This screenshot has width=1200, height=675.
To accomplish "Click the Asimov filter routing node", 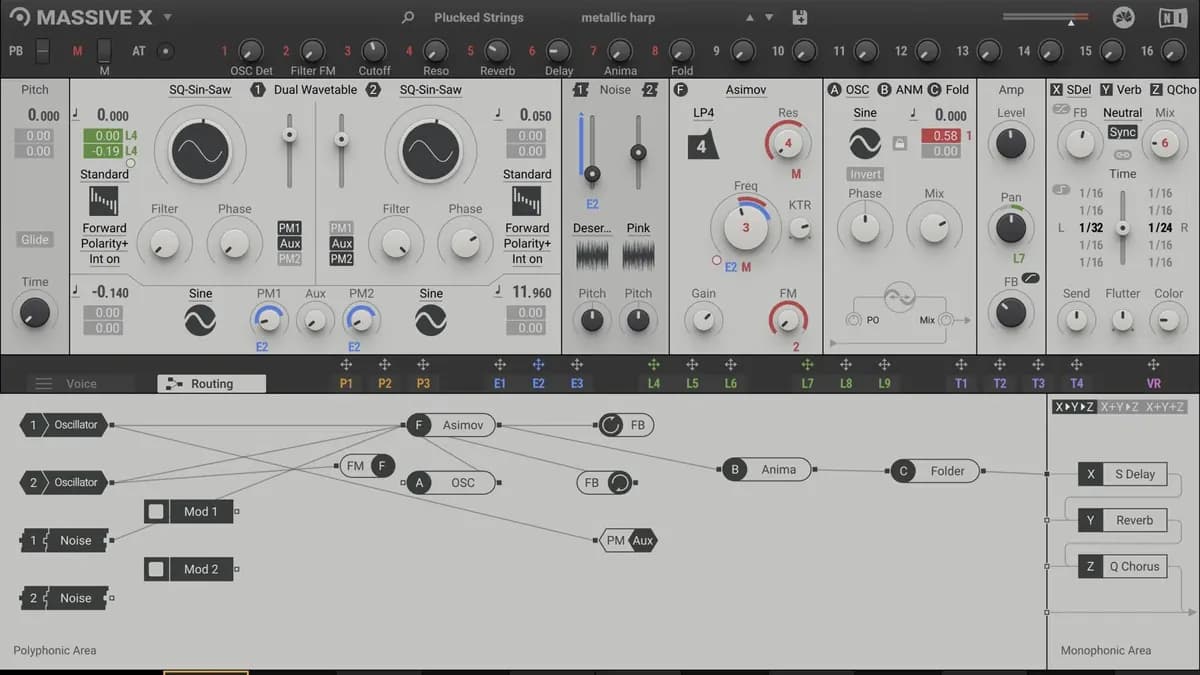I will 453,425.
